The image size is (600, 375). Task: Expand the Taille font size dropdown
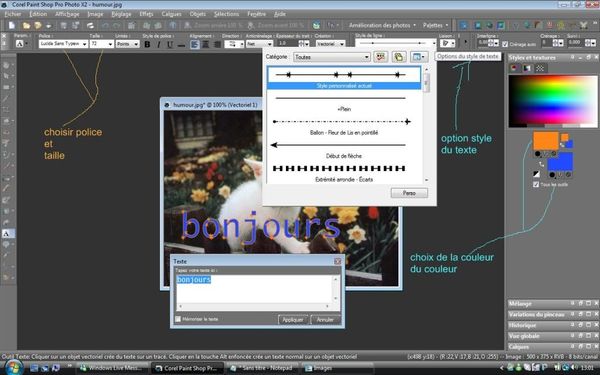102,44
